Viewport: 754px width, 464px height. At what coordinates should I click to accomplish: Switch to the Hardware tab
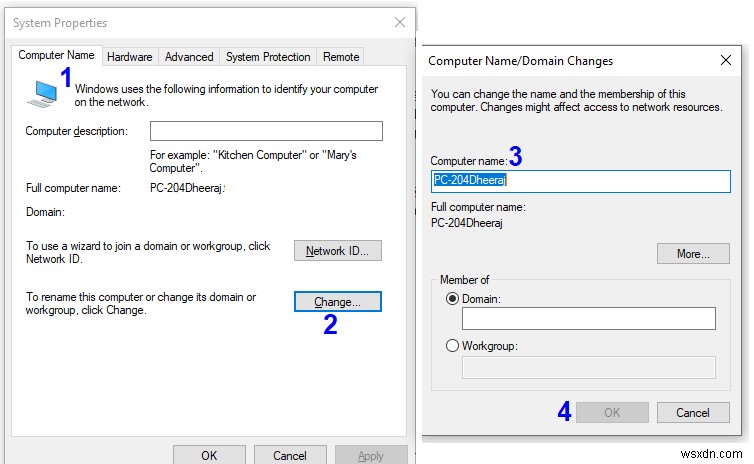coord(129,57)
